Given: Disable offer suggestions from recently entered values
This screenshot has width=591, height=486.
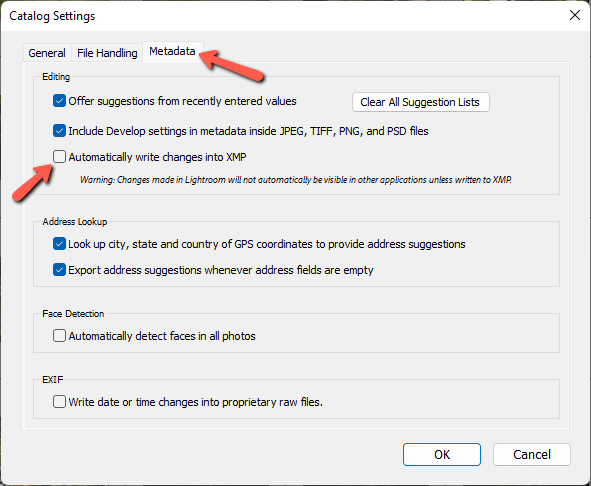Looking at the screenshot, I should 60,101.
